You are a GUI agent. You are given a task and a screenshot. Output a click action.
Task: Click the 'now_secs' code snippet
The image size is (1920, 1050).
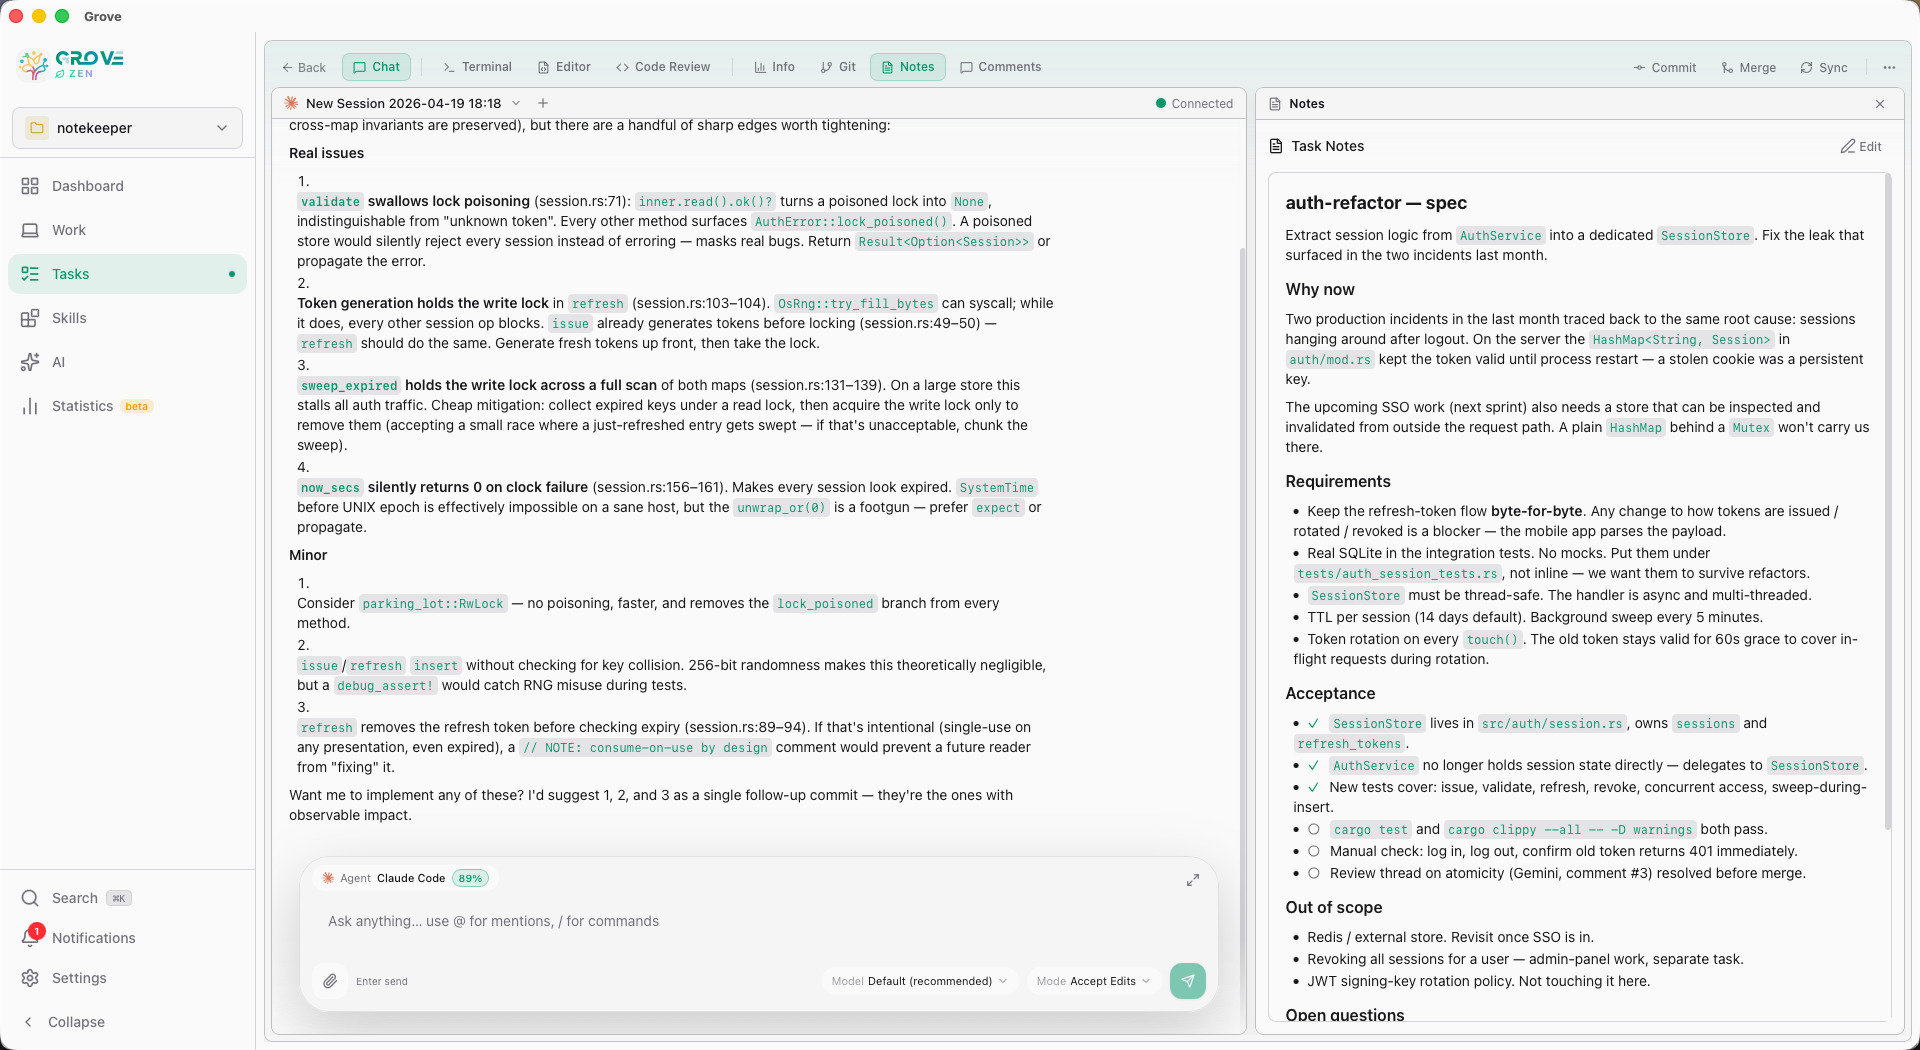[330, 487]
